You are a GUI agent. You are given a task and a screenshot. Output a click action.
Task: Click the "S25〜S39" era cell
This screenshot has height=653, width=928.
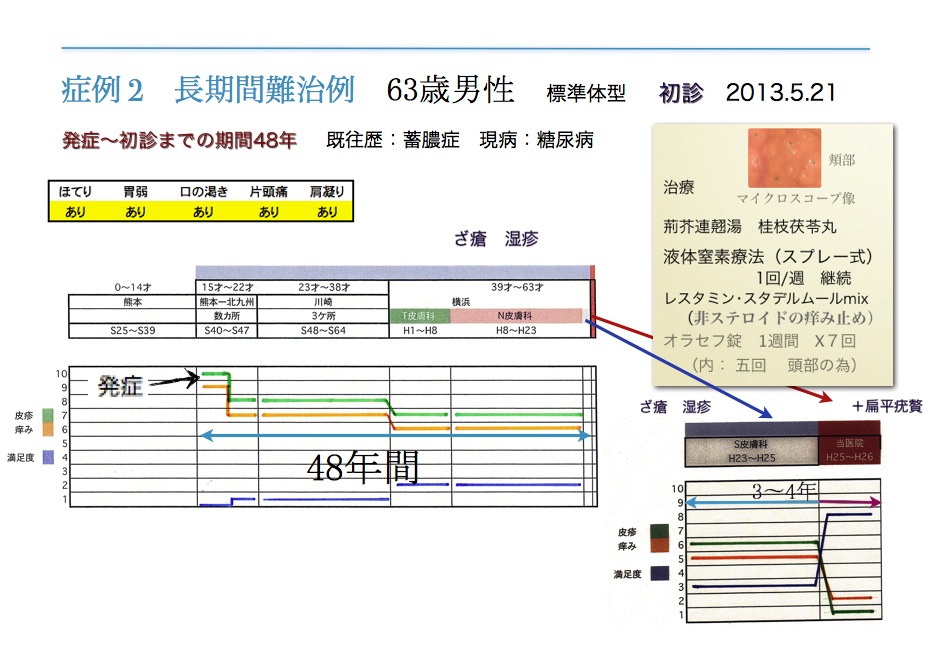coord(133,330)
